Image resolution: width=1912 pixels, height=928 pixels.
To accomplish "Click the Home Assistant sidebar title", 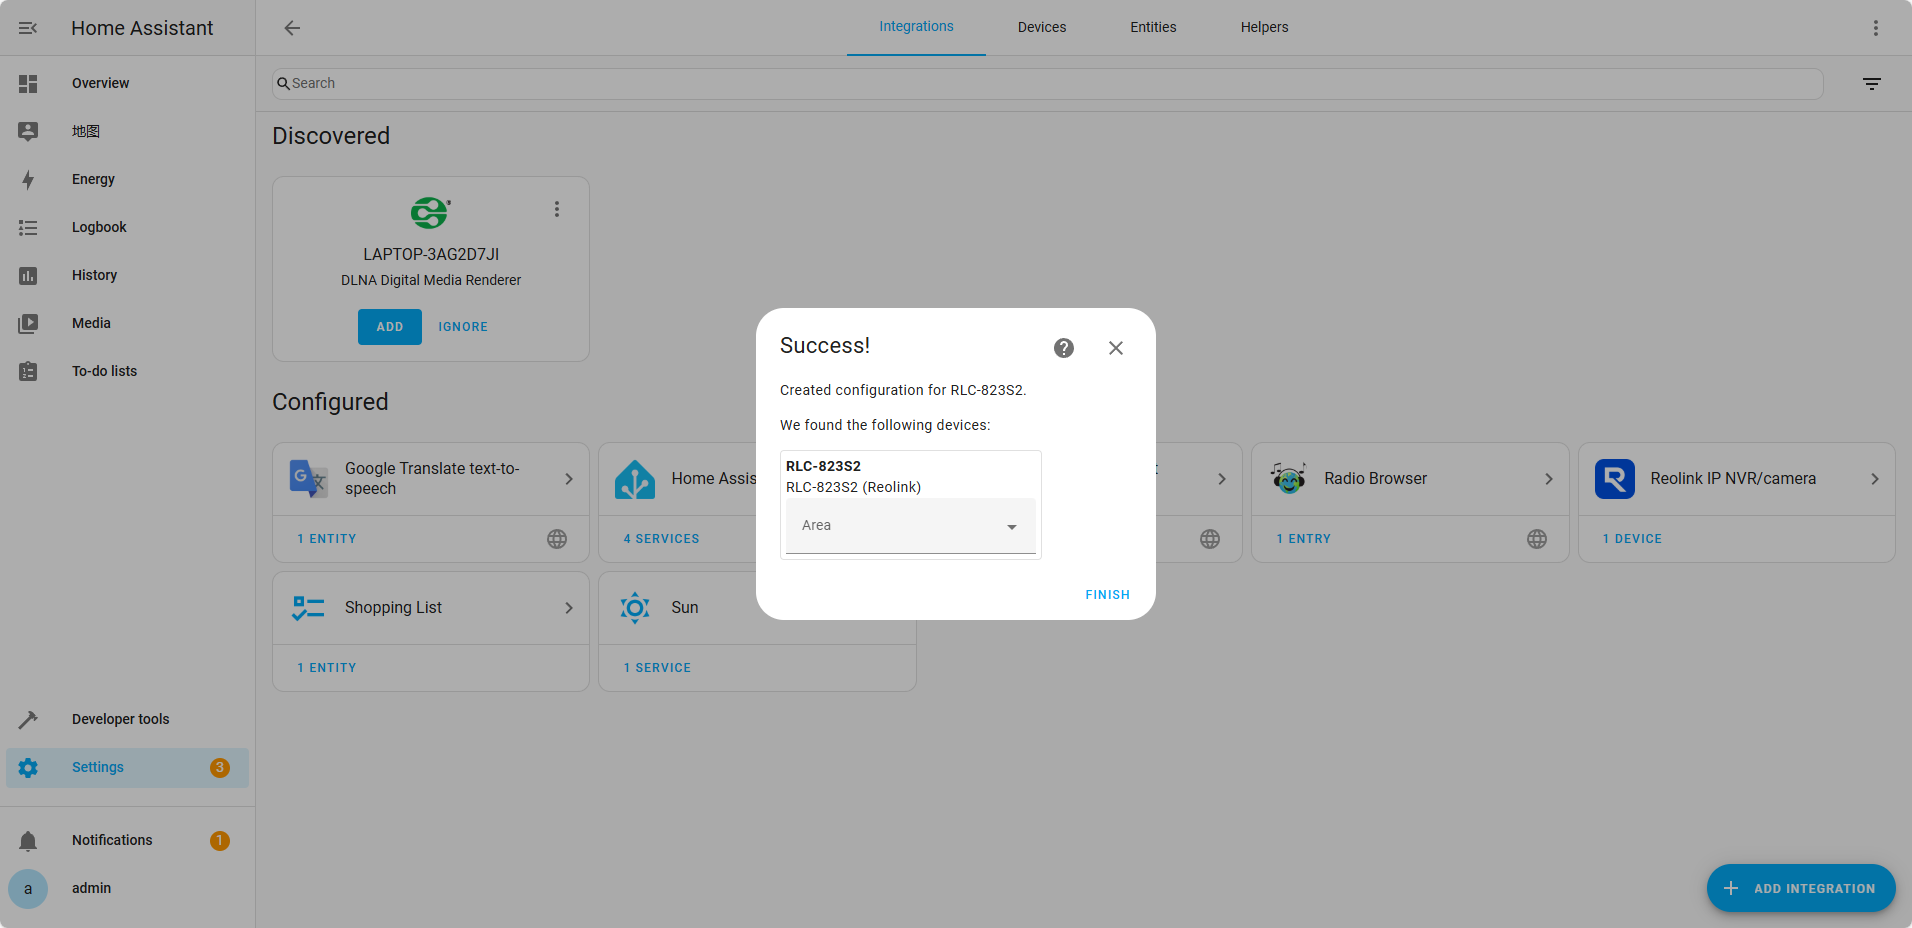I will click(142, 28).
